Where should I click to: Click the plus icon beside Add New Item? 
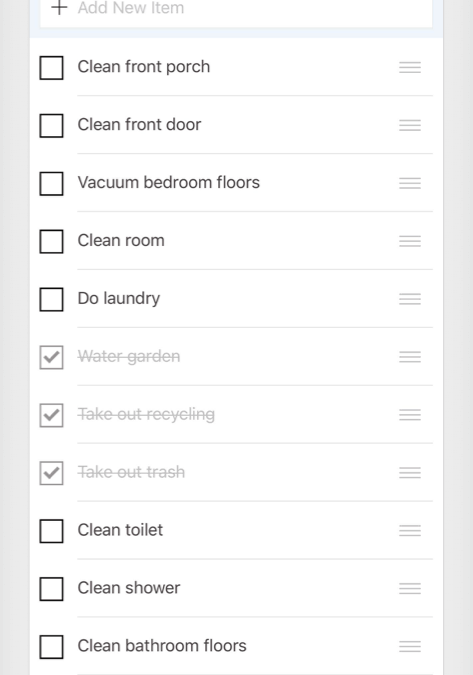59,7
